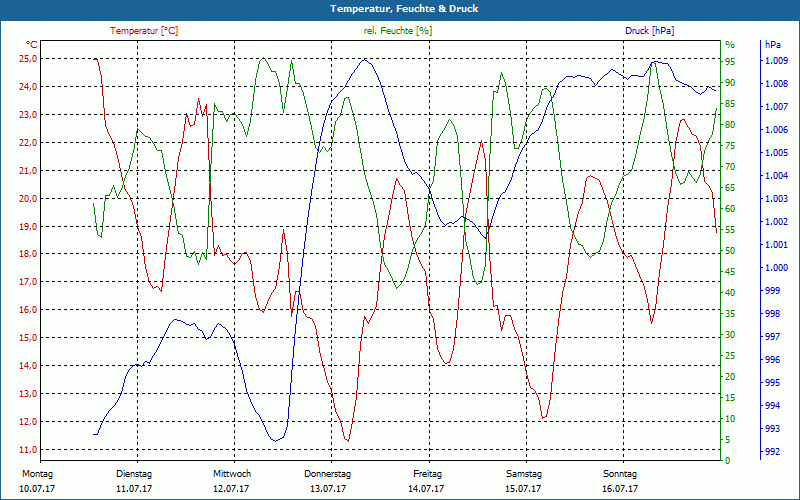Click the '1.009' pressure axis value

776,61
